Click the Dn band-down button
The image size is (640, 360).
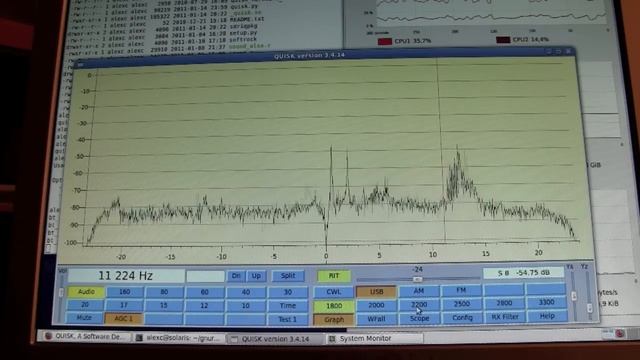point(236,276)
